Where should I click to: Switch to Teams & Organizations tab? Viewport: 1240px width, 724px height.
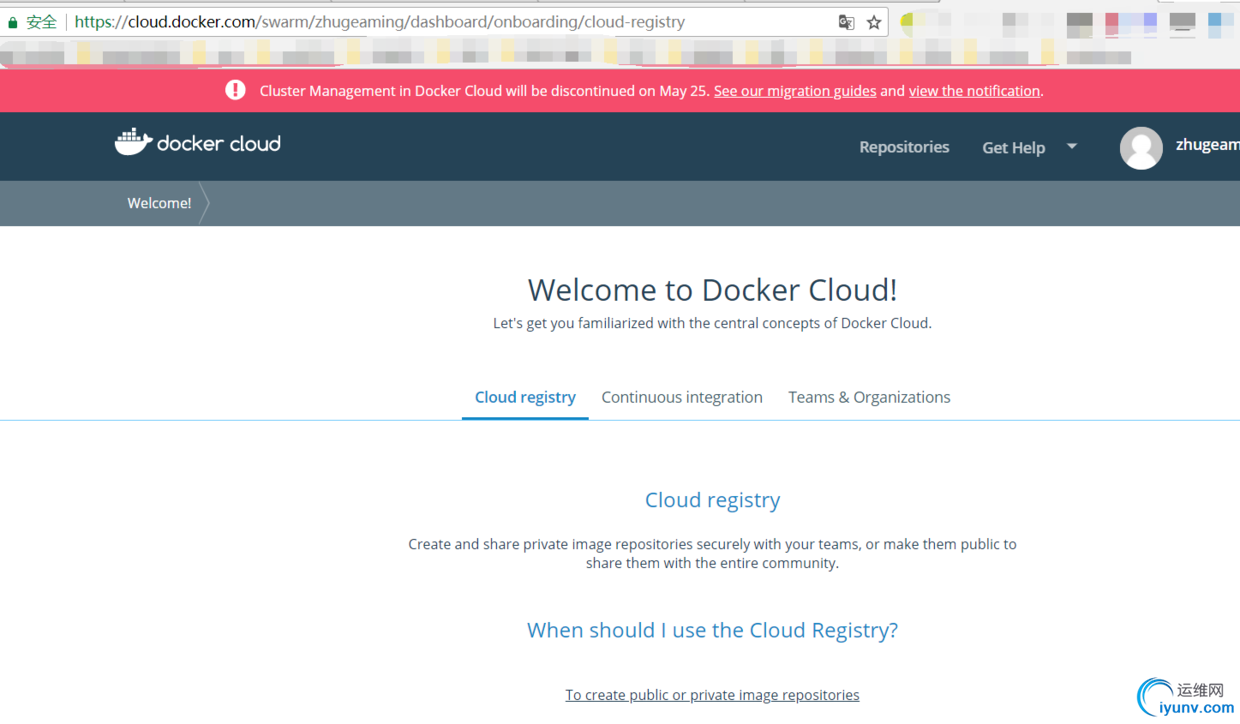pos(869,397)
